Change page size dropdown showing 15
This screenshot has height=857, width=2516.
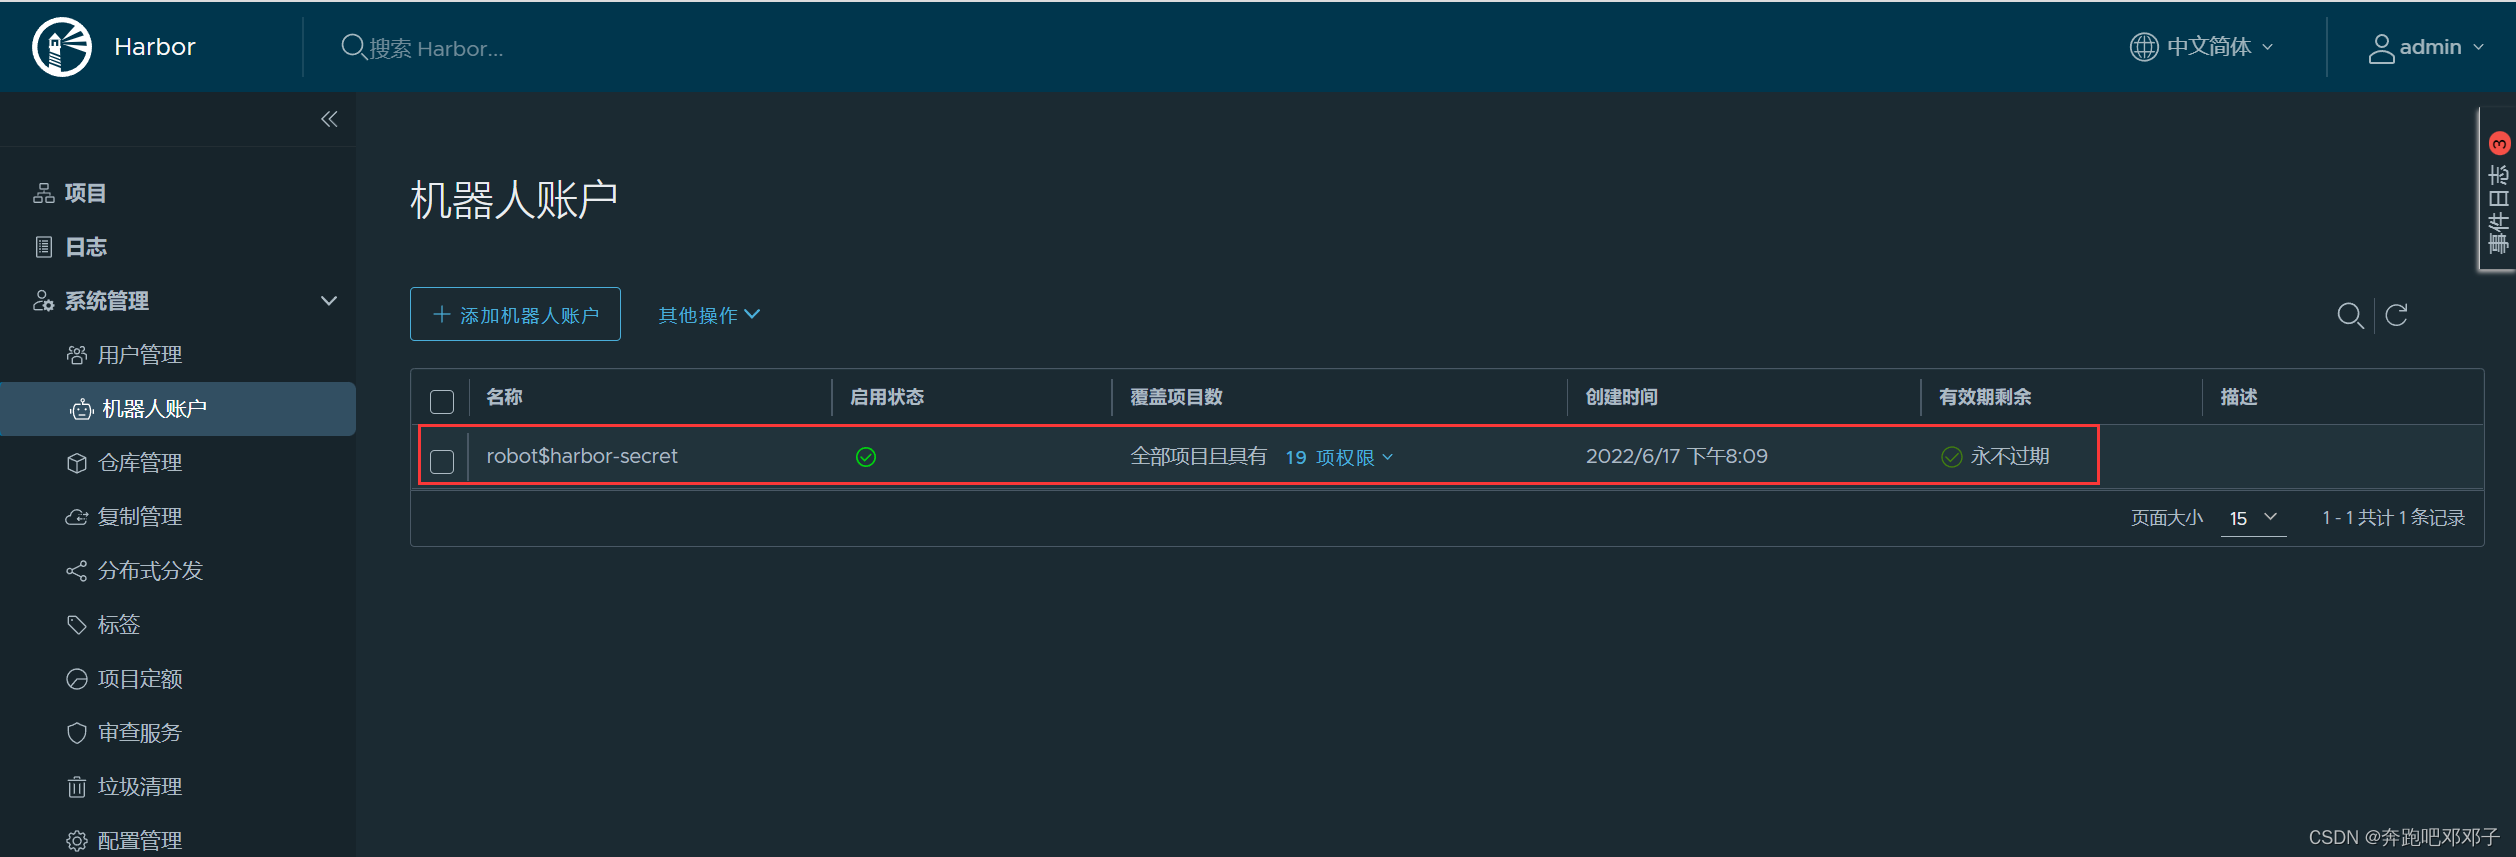click(2253, 518)
